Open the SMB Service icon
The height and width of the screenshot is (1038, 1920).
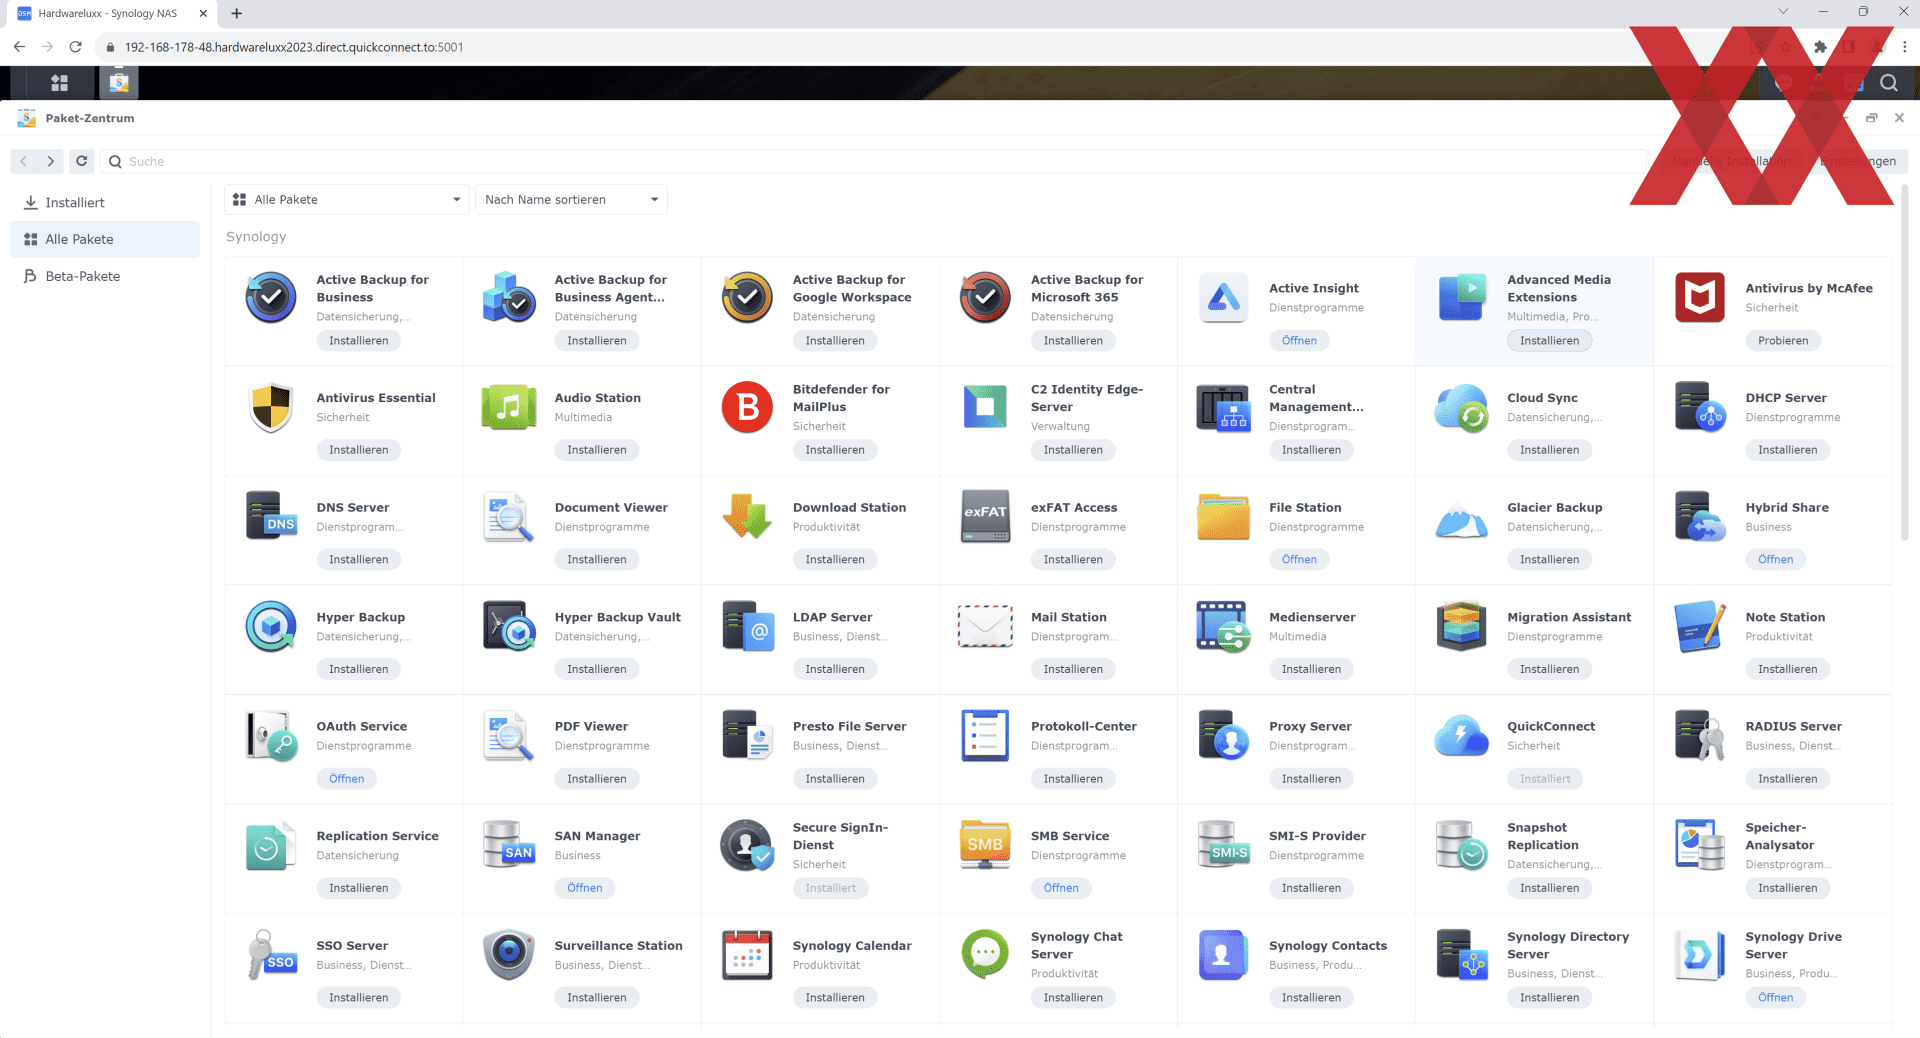coord(985,845)
